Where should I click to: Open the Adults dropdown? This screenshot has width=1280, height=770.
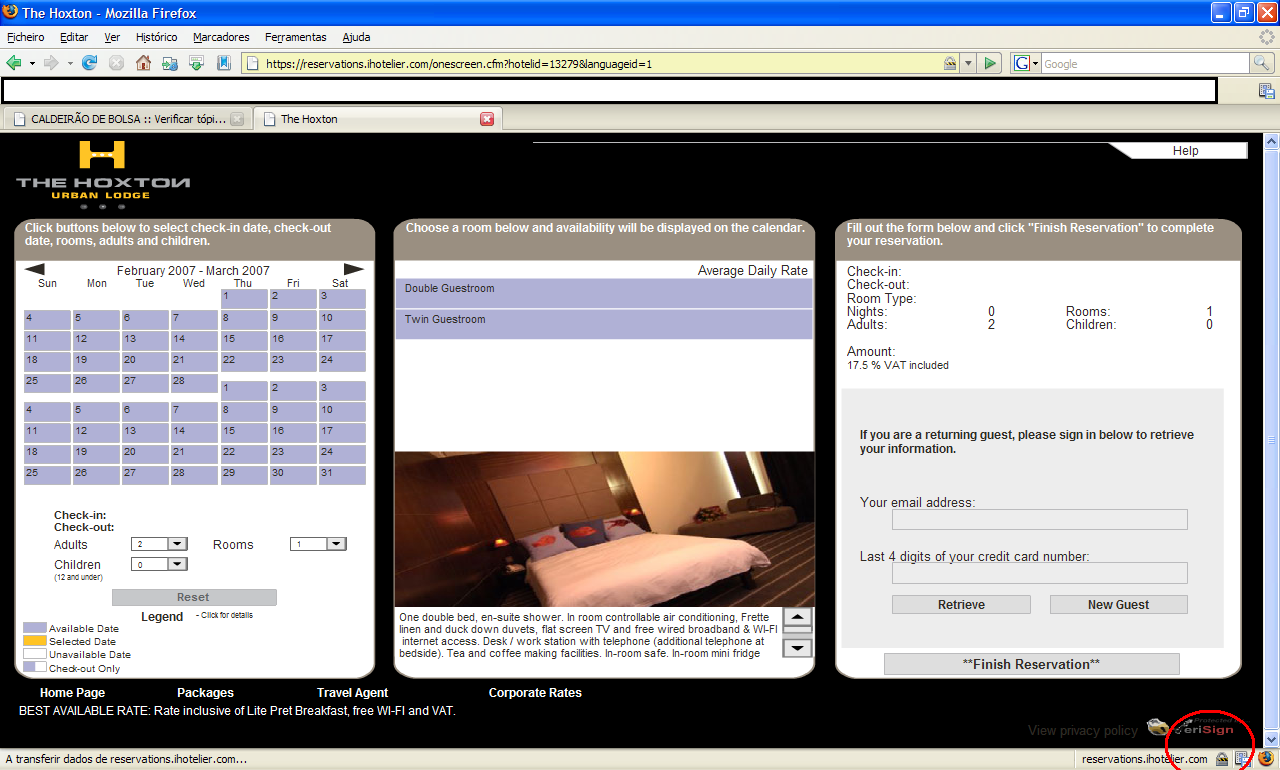(159, 544)
